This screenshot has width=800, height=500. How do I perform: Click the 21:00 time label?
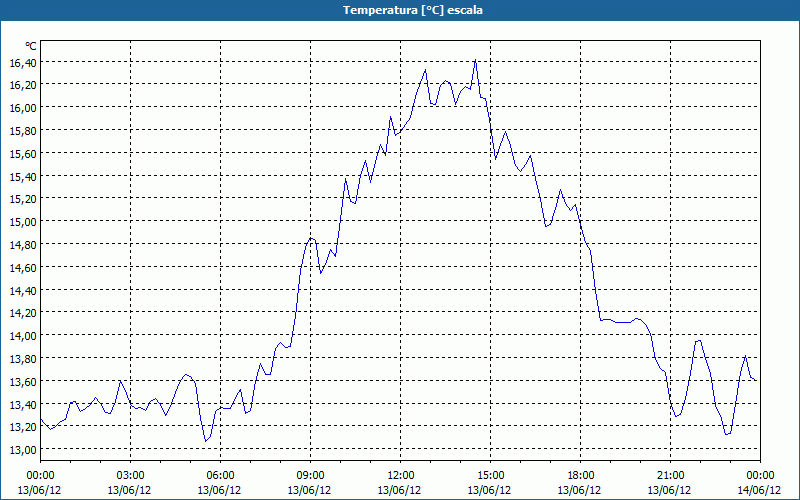(670, 476)
